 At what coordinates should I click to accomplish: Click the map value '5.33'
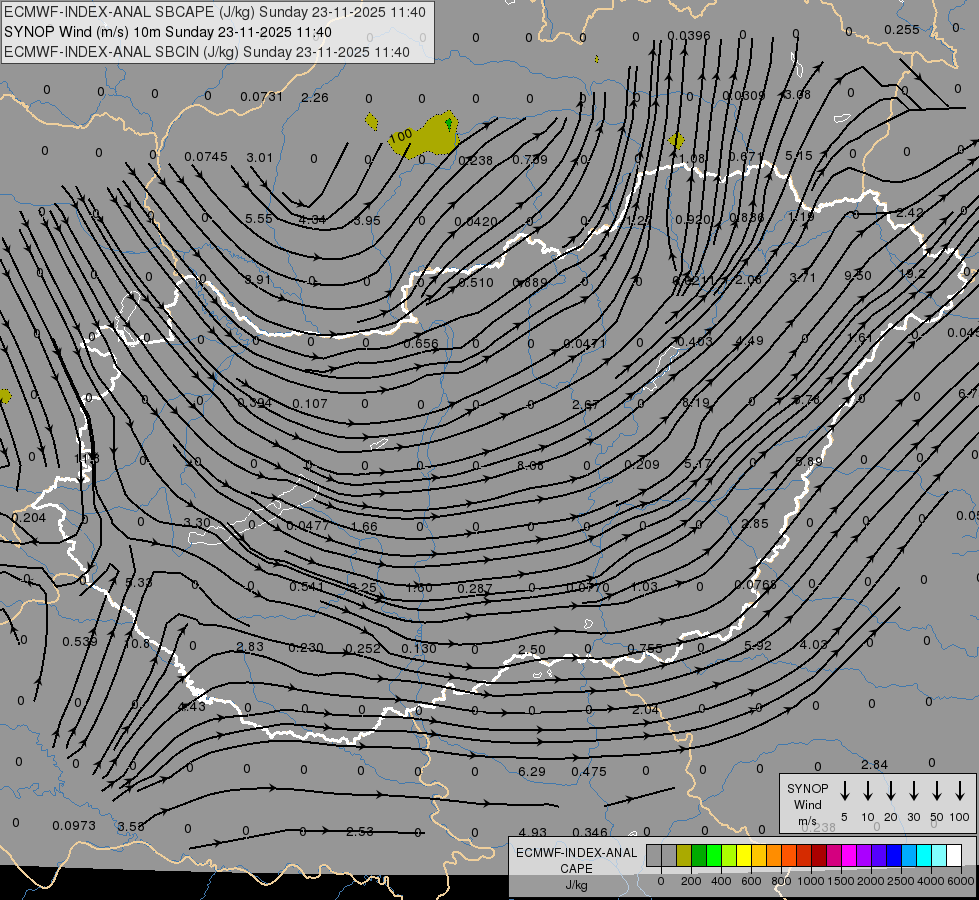139,582
